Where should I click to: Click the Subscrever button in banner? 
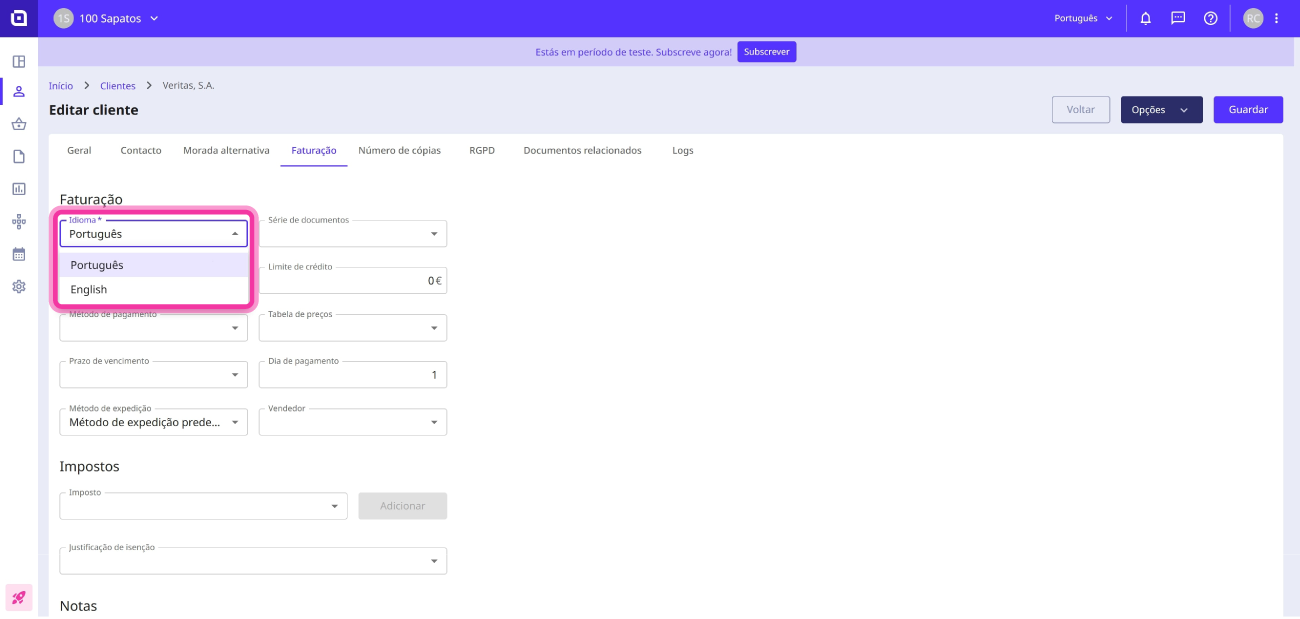(767, 52)
